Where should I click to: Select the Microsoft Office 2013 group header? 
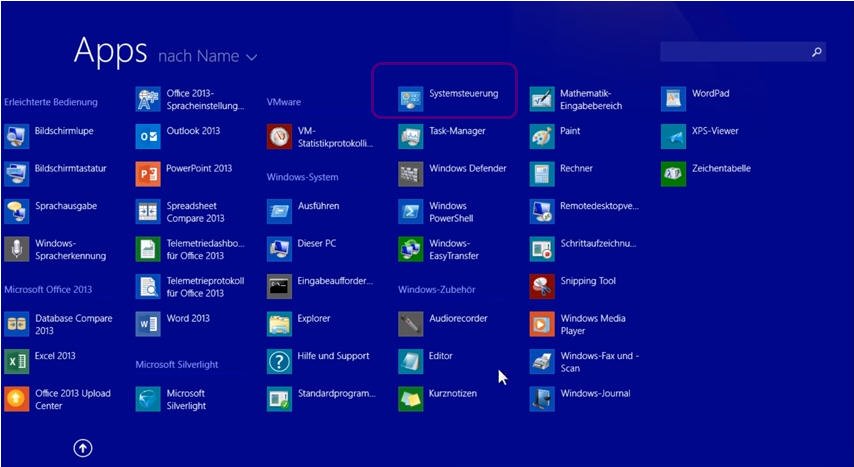48,289
